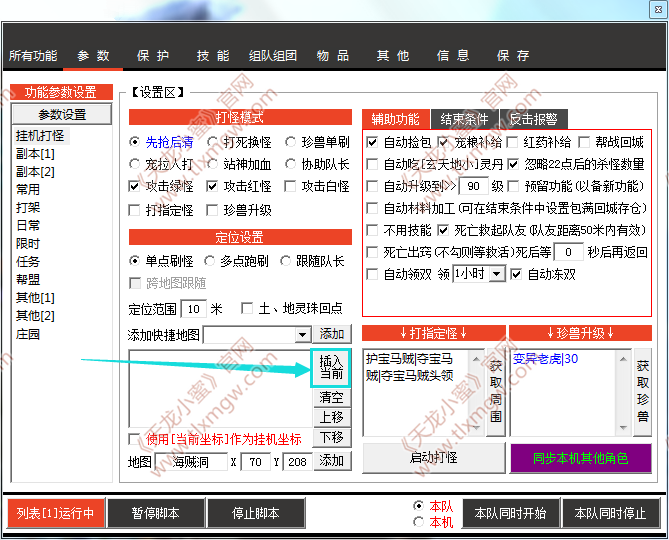Click the 插入当前 button

pos(331,368)
